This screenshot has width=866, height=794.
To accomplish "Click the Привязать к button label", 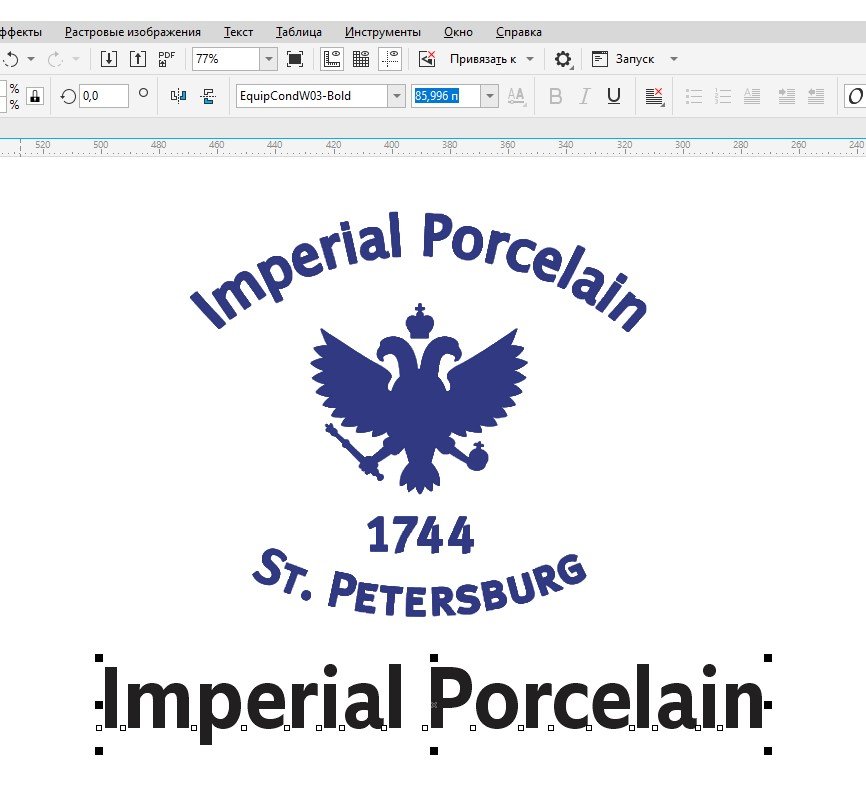I will point(483,59).
